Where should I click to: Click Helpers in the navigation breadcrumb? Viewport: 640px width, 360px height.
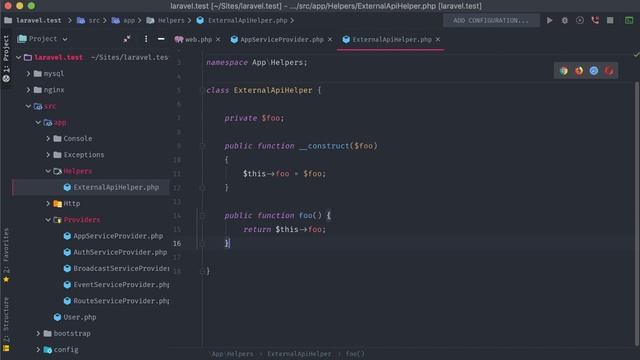tap(171, 20)
